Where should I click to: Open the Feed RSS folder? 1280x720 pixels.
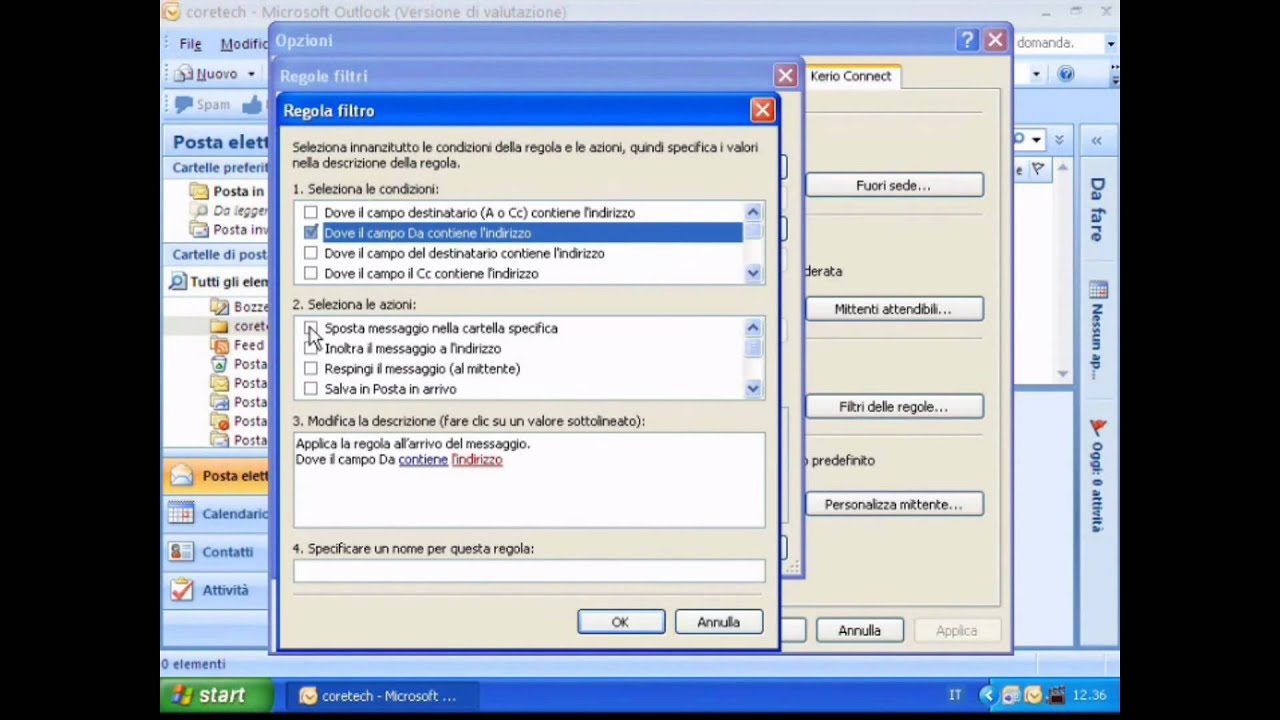coord(238,345)
